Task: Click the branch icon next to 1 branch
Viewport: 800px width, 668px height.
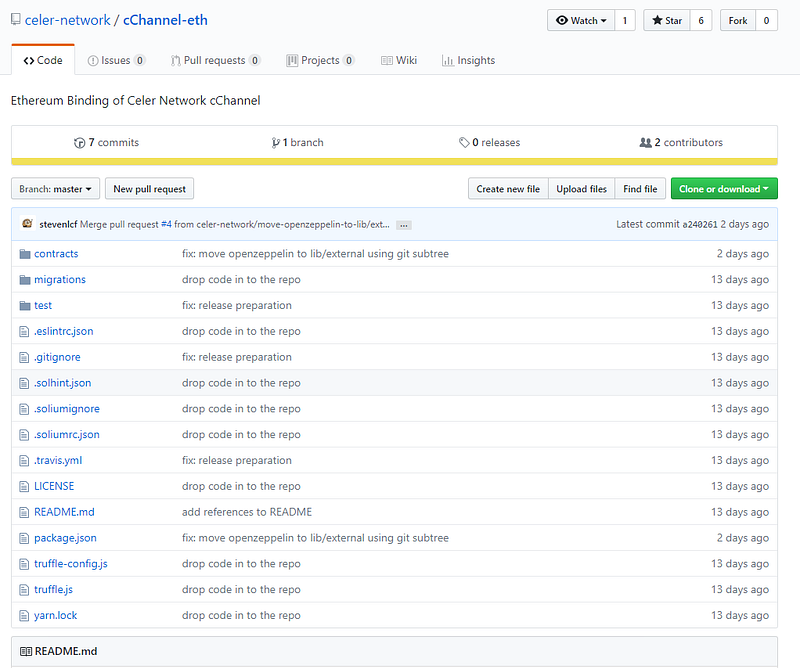Action: (x=276, y=143)
